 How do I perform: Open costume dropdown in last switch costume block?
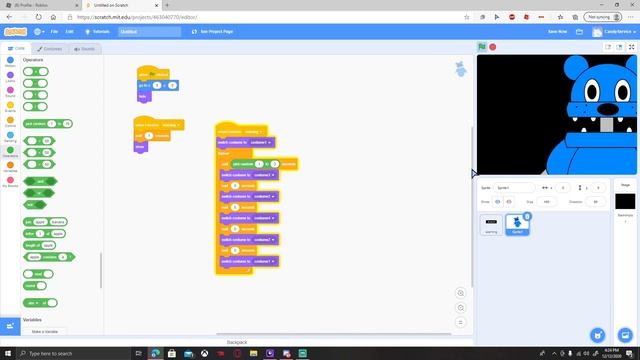point(264,261)
